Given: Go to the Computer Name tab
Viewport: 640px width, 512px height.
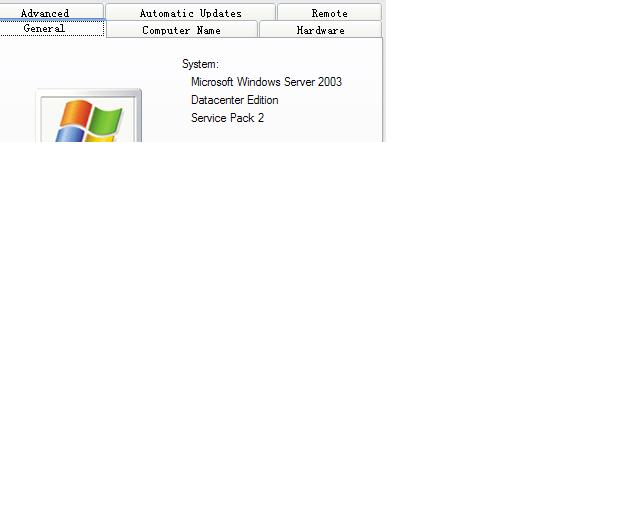Looking at the screenshot, I should pos(181,30).
